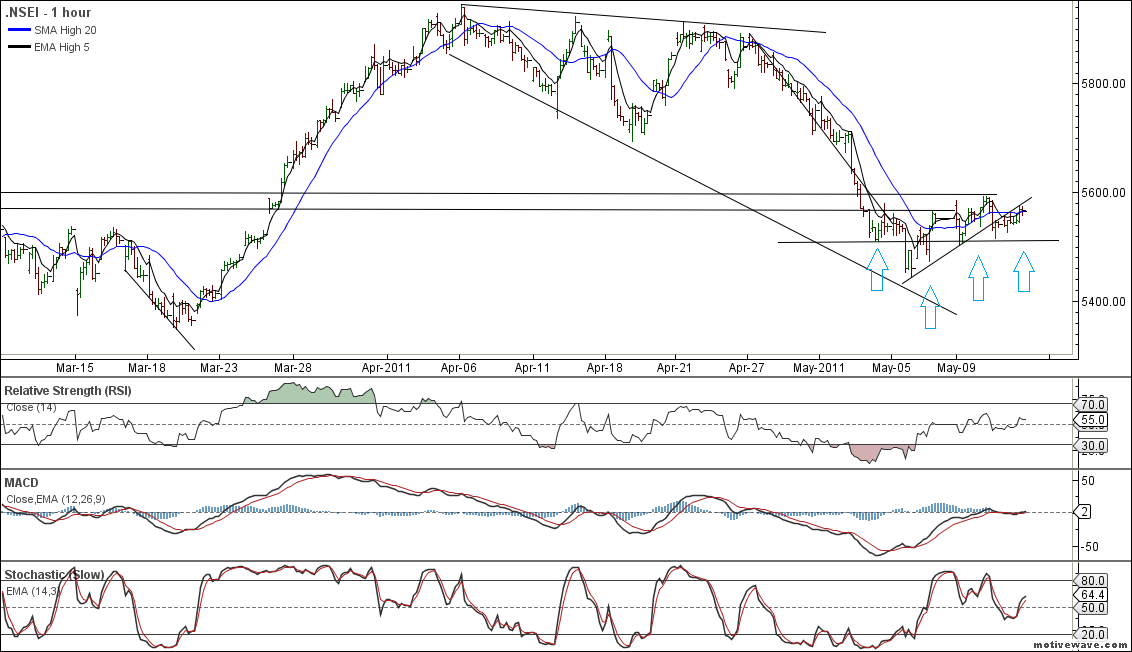
Task: Click the MACD panel title
Action: [x=22, y=483]
